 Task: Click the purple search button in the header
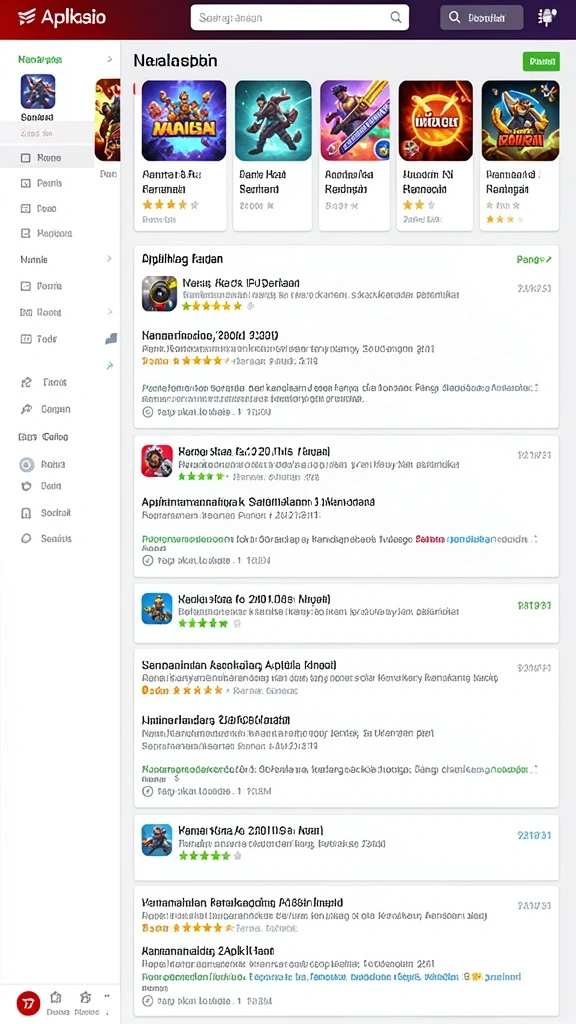coord(481,18)
